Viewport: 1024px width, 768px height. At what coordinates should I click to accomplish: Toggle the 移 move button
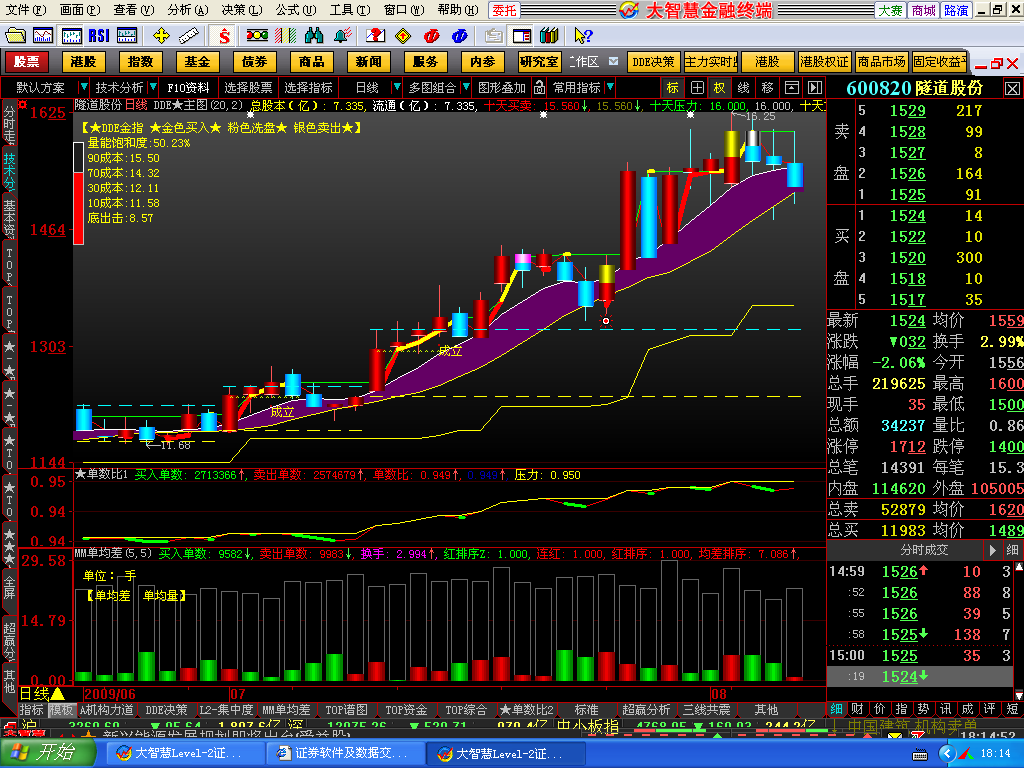click(x=767, y=87)
